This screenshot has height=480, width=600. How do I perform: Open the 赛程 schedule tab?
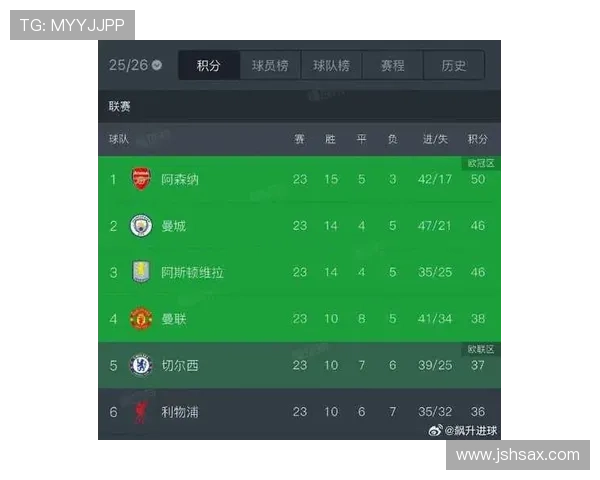click(393, 66)
